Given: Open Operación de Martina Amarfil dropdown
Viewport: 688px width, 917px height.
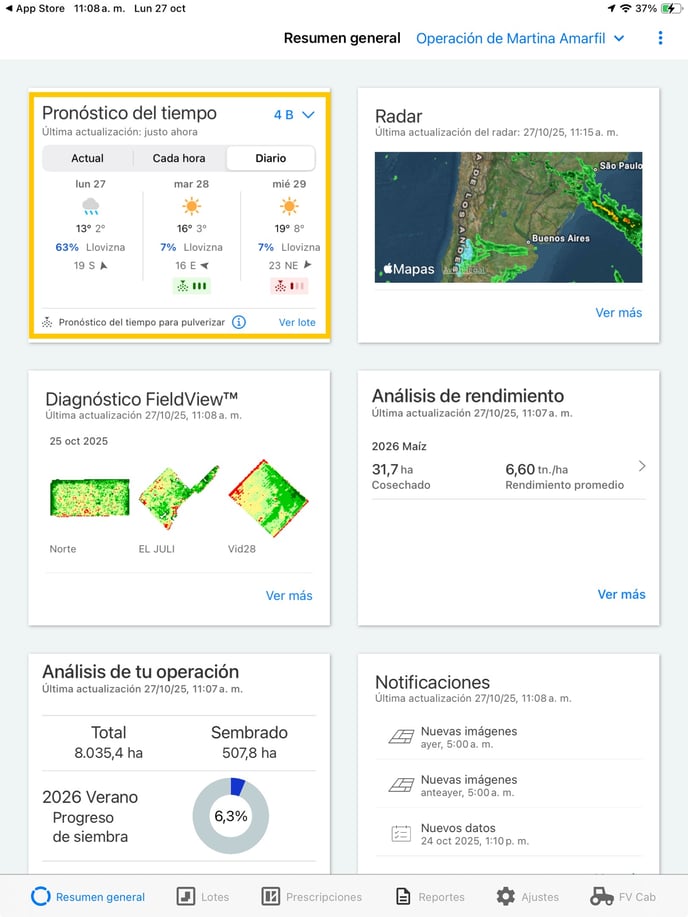Looking at the screenshot, I should pos(520,38).
